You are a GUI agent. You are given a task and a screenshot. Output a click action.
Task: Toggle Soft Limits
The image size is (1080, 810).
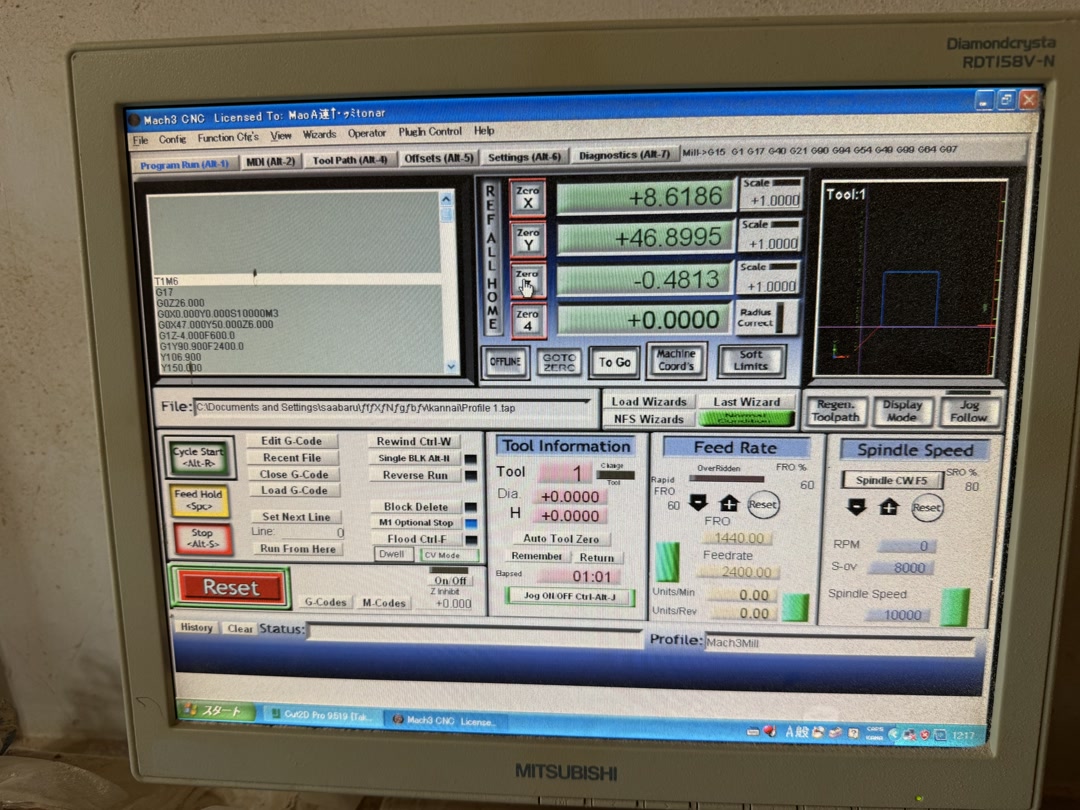(753, 361)
